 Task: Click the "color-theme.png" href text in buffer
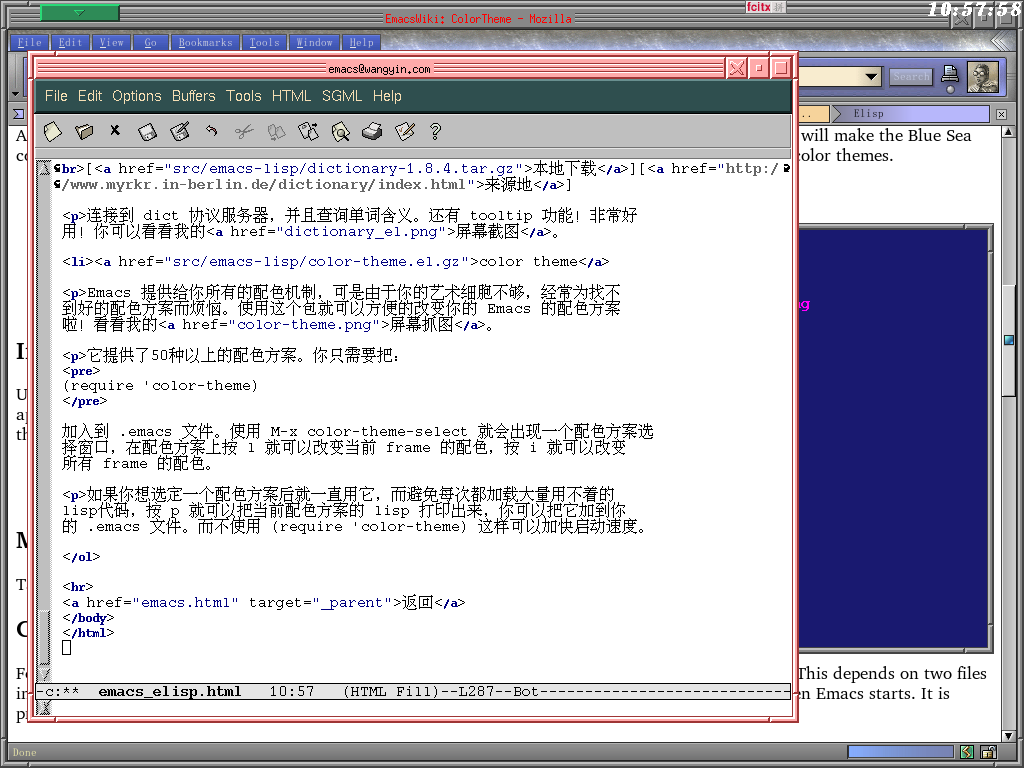coord(304,325)
